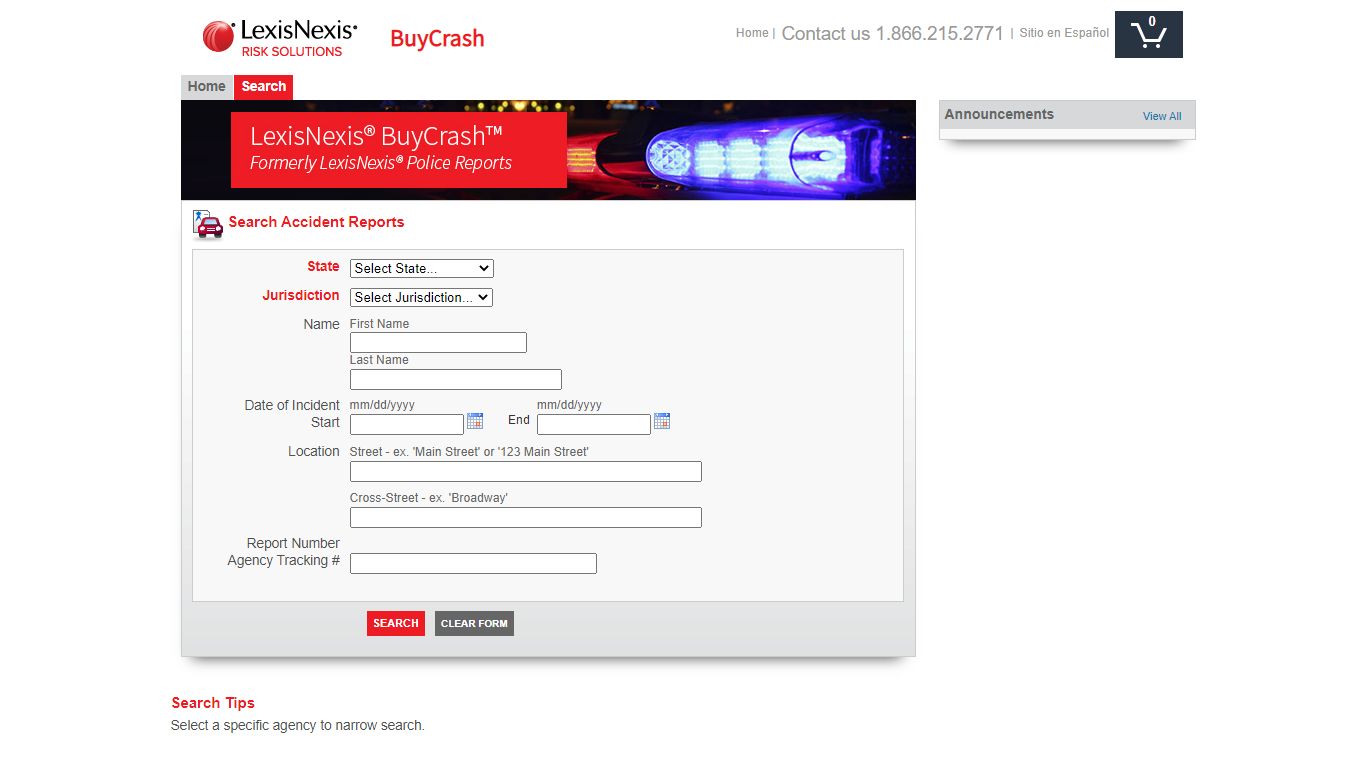Viewport: 1366px width, 768px height.
Task: Click the Search Tips heading
Action: [213, 703]
